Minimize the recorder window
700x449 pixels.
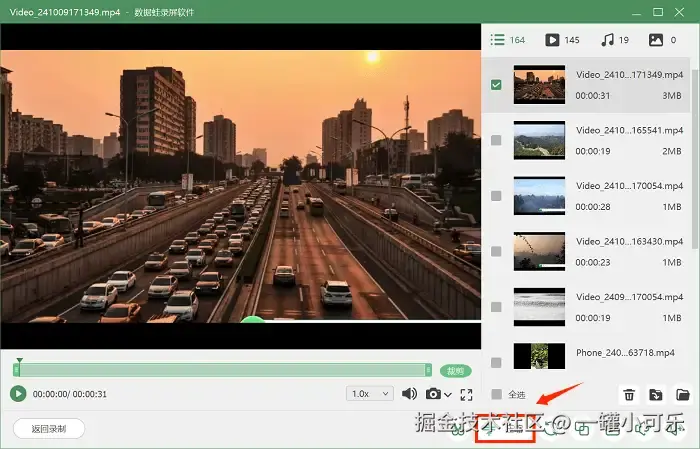636,12
